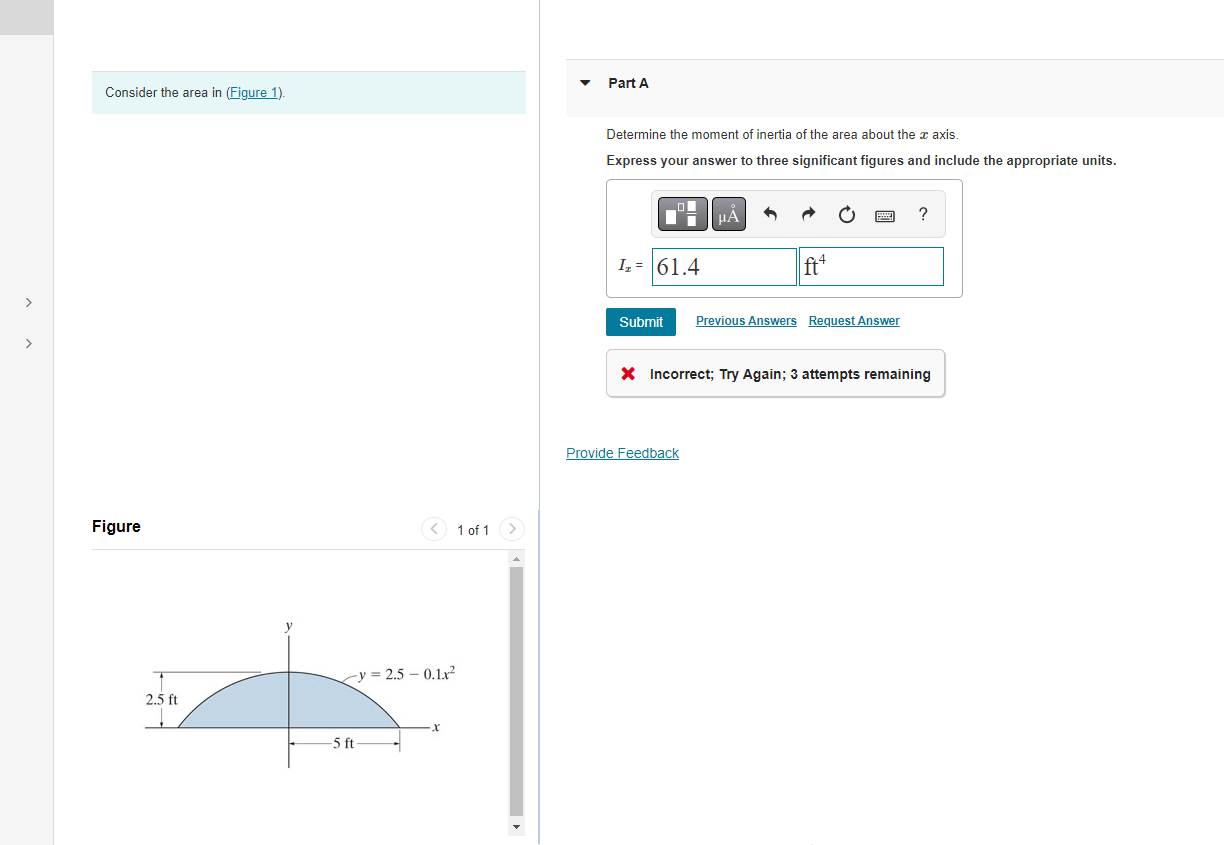Viewport: 1224px width, 845px height.
Task: Click the figure panel scrollbar thumb
Action: 516,692
